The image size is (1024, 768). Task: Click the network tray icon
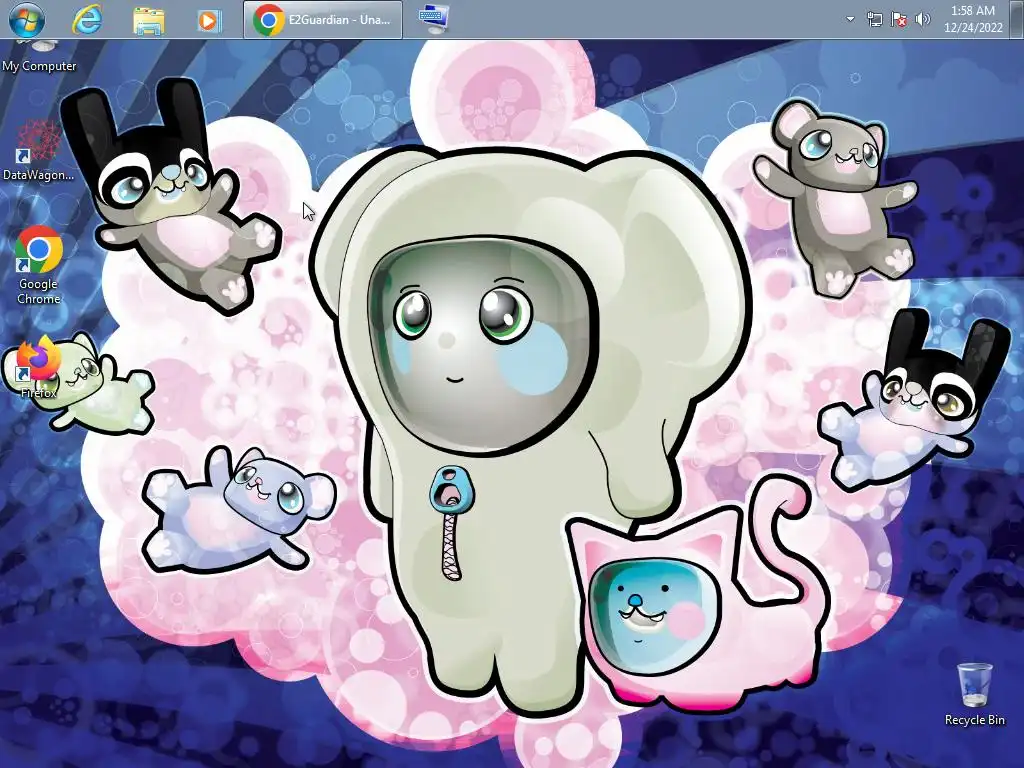(874, 20)
